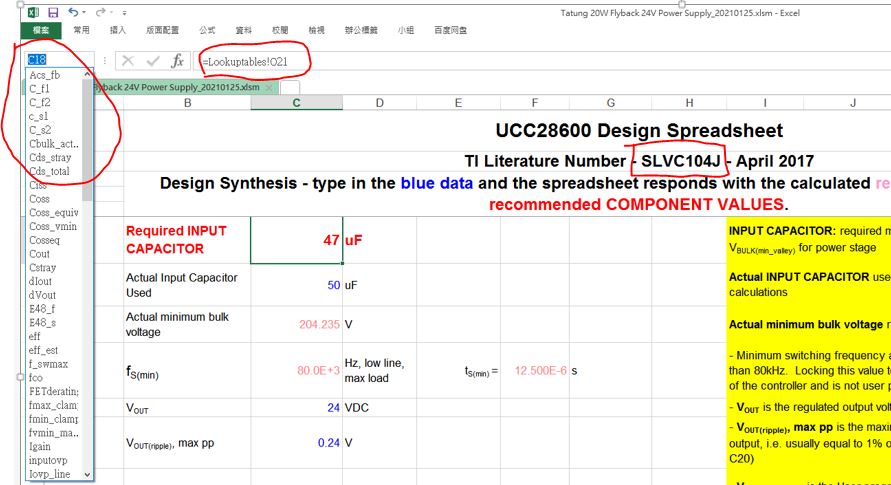The image size is (891, 485).
Task: Select column D header
Action: pos(380,103)
